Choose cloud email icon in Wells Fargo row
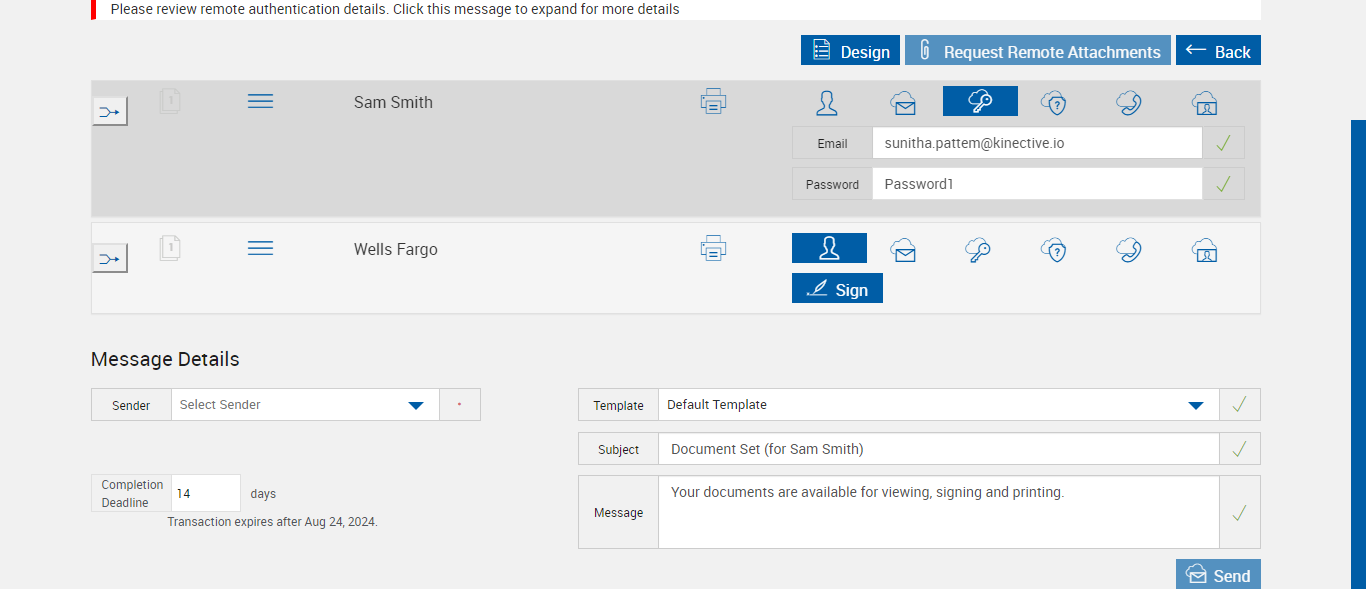Viewport: 1366px width, 589px height. tap(904, 249)
